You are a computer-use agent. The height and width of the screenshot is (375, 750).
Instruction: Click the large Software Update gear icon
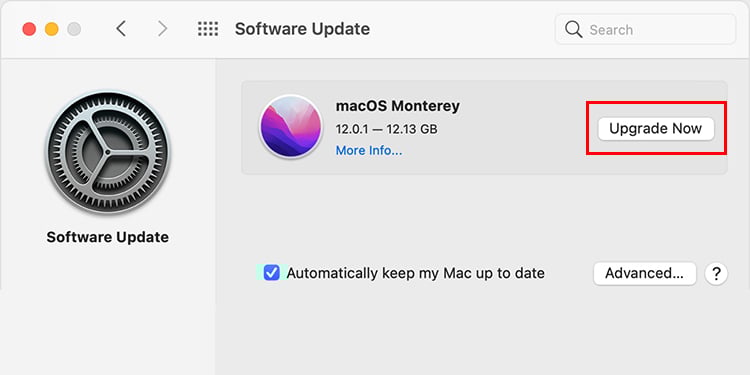pyautogui.click(x=108, y=152)
